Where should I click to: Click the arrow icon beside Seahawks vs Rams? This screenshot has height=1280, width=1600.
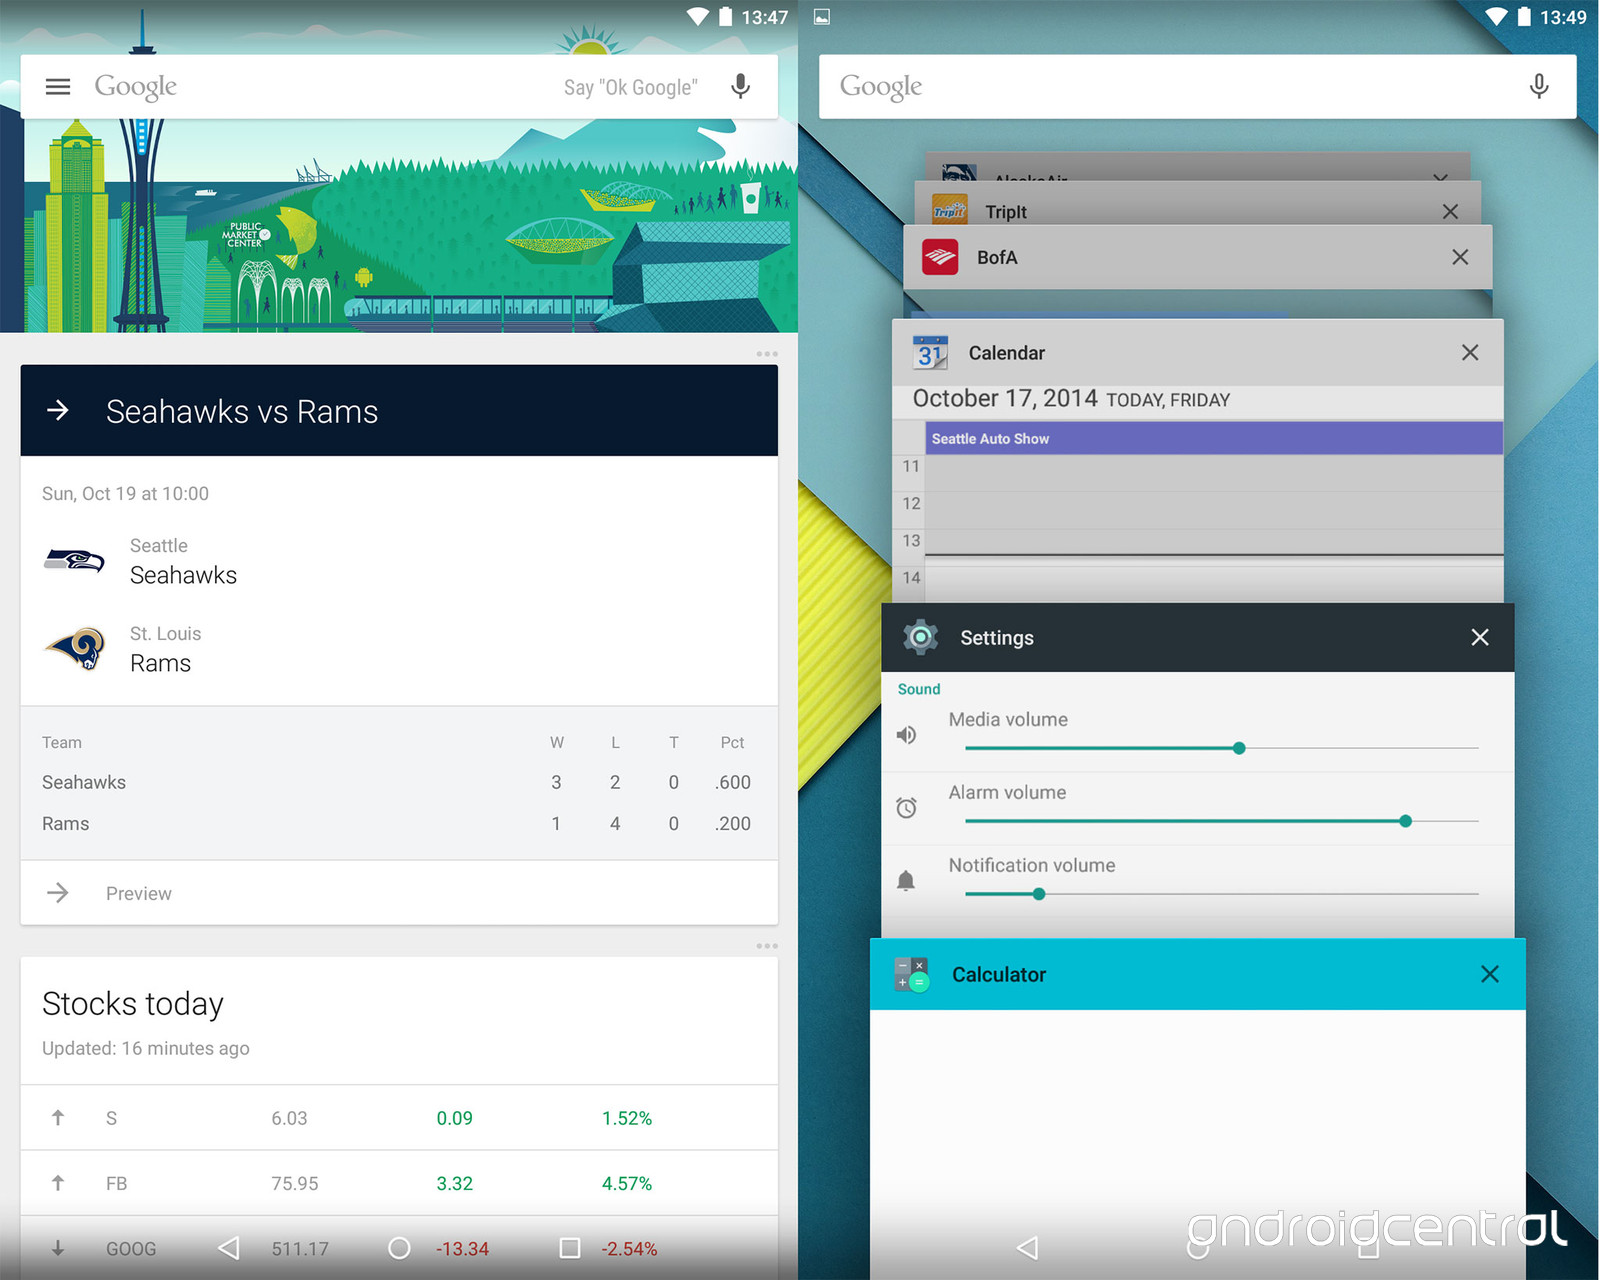(58, 410)
